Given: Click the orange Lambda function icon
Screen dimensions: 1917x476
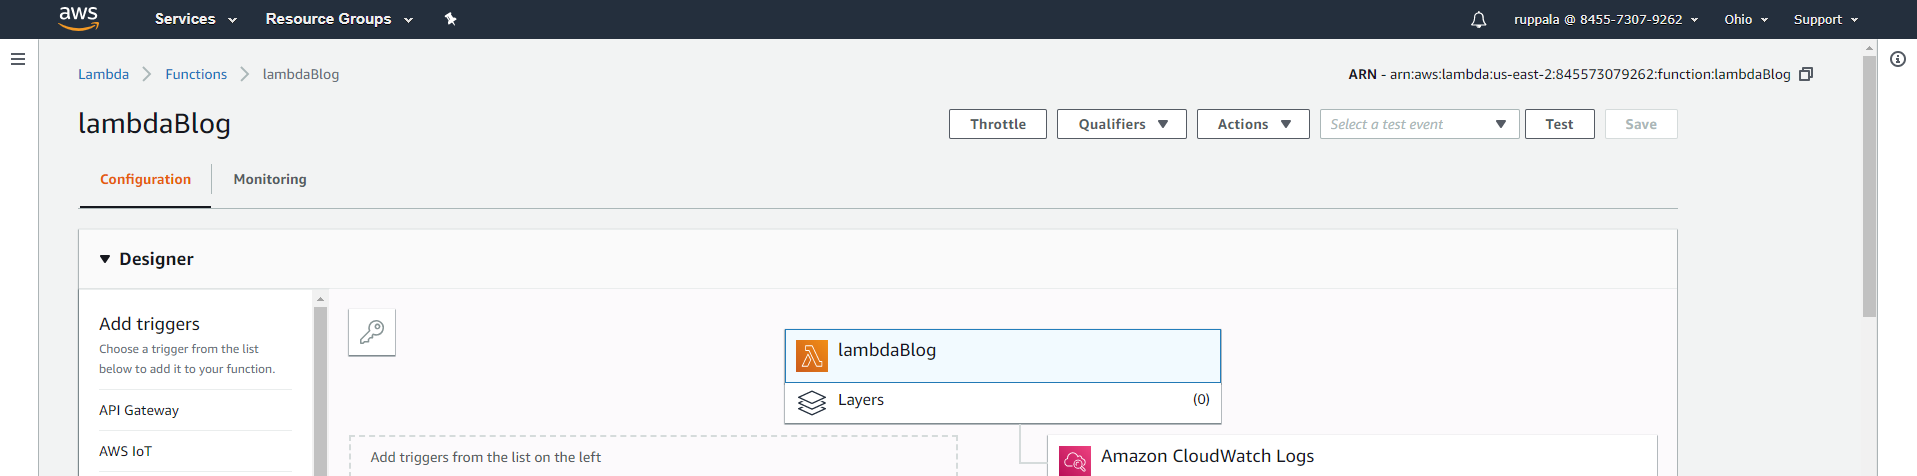Looking at the screenshot, I should (x=811, y=355).
